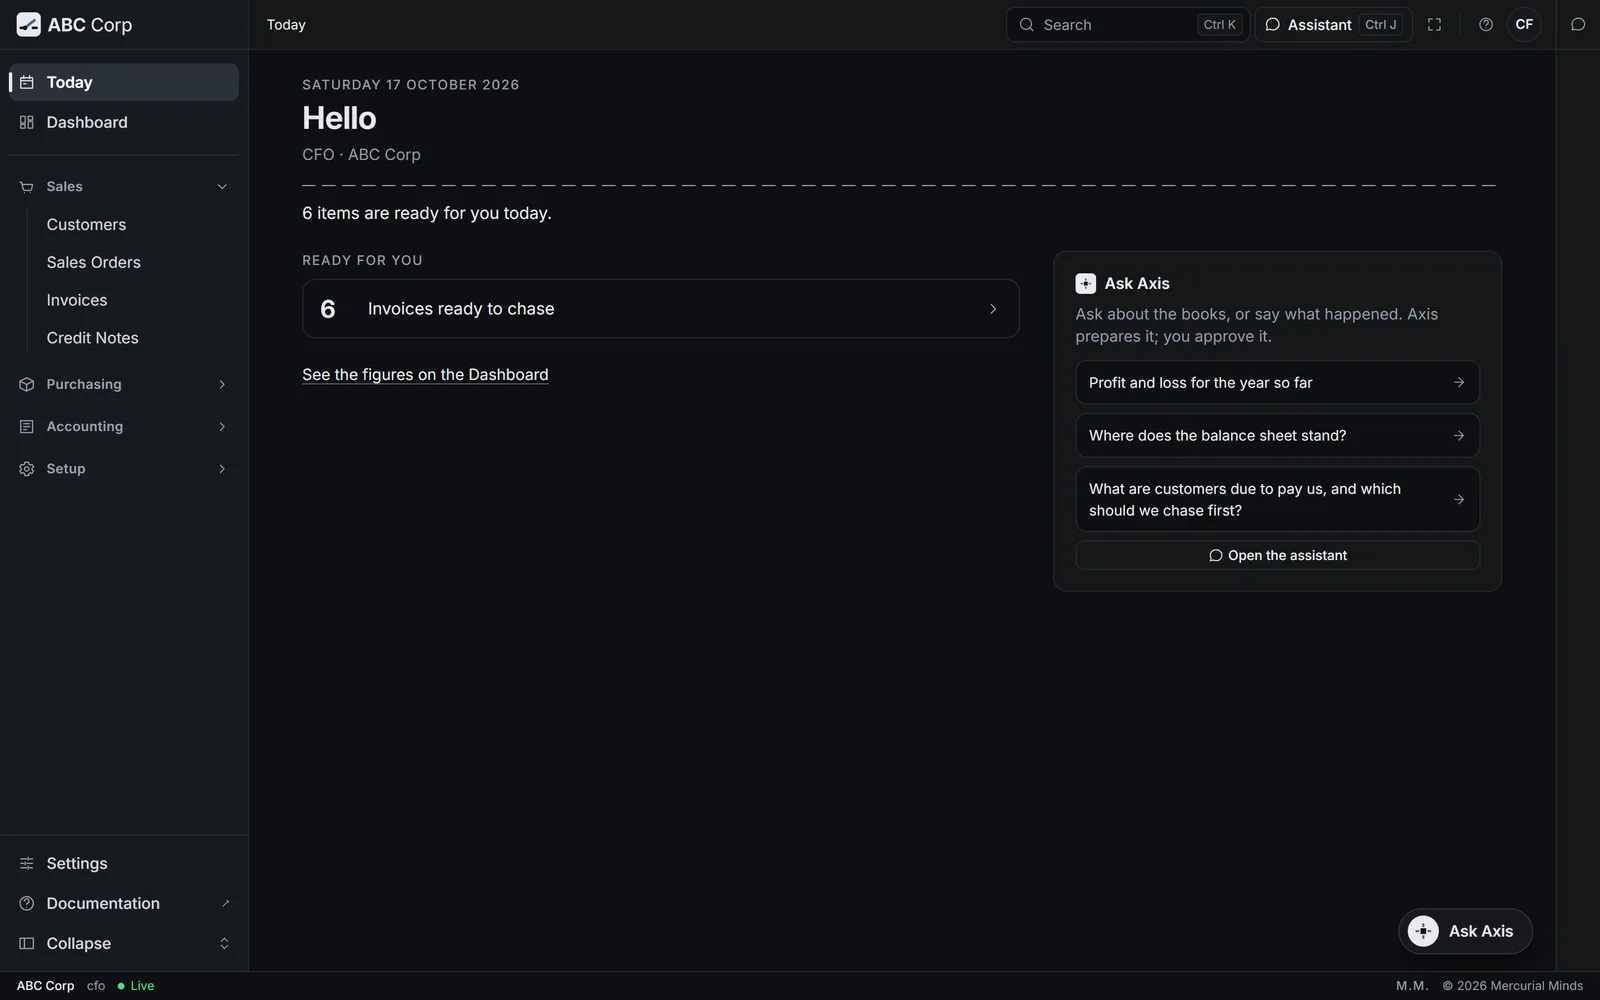Follow 'See the figures on the Dashboard' link
Image resolution: width=1600 pixels, height=1000 pixels.
tap(425, 375)
